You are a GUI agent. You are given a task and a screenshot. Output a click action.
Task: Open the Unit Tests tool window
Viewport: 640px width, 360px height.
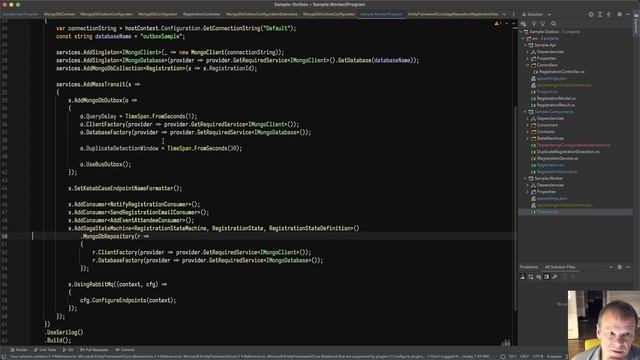tap(45, 350)
